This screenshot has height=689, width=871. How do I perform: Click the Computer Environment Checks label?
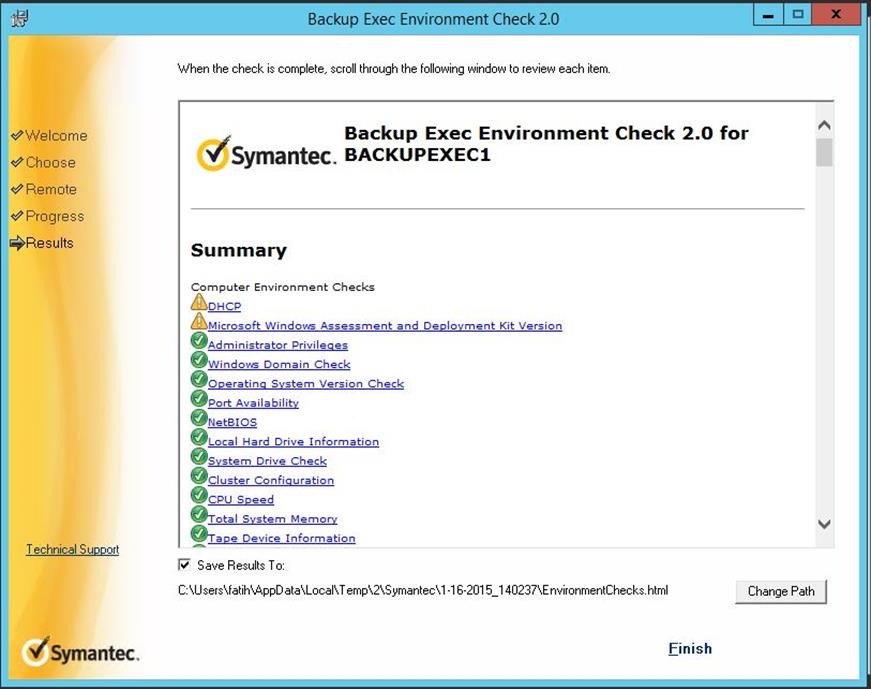(x=283, y=287)
